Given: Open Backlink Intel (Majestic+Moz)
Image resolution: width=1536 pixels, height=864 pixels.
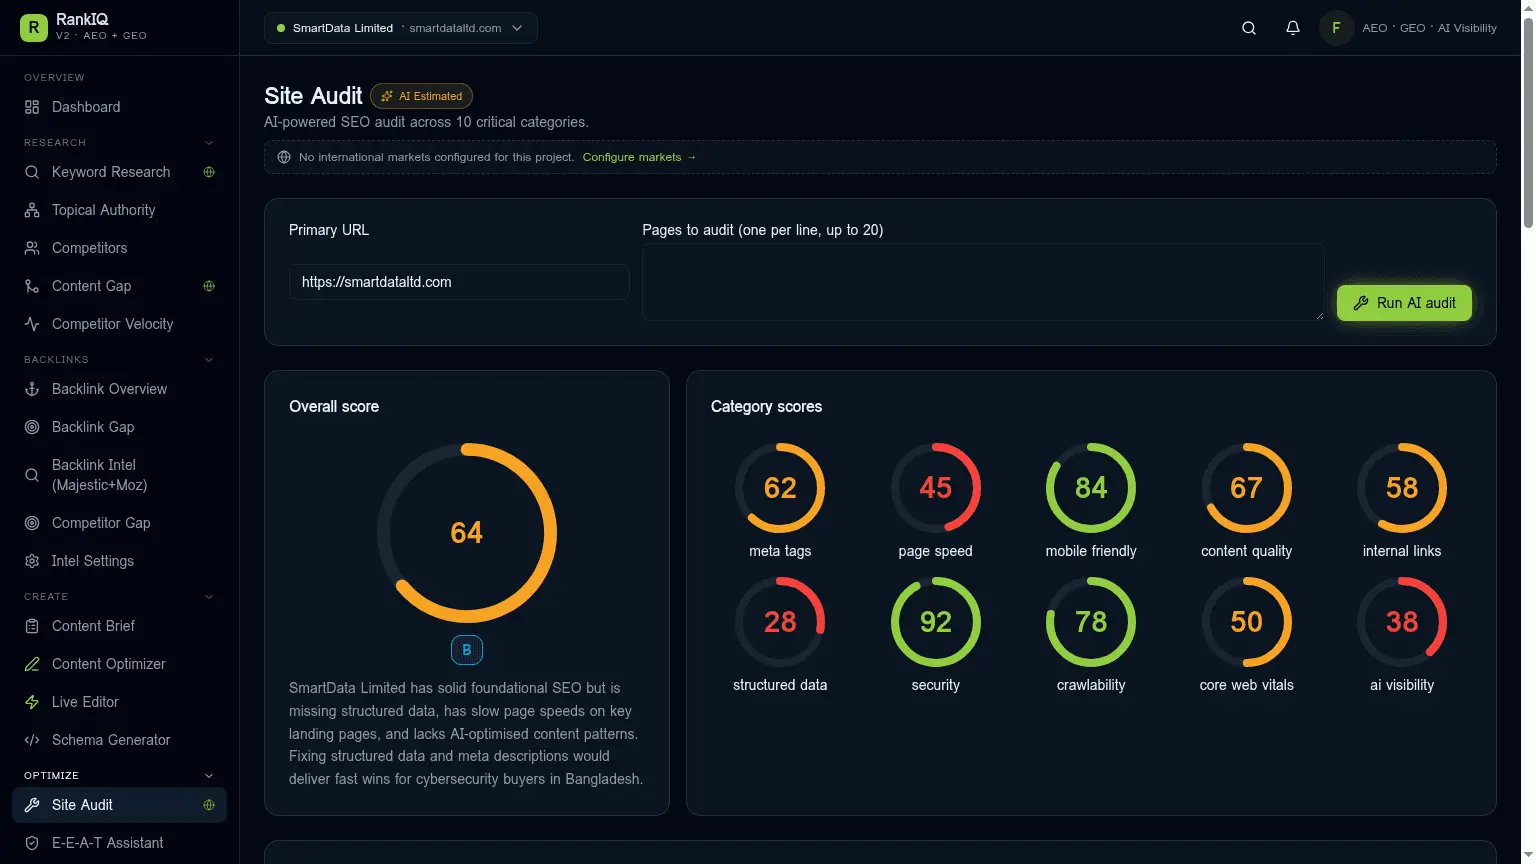Looking at the screenshot, I should click(x=119, y=475).
